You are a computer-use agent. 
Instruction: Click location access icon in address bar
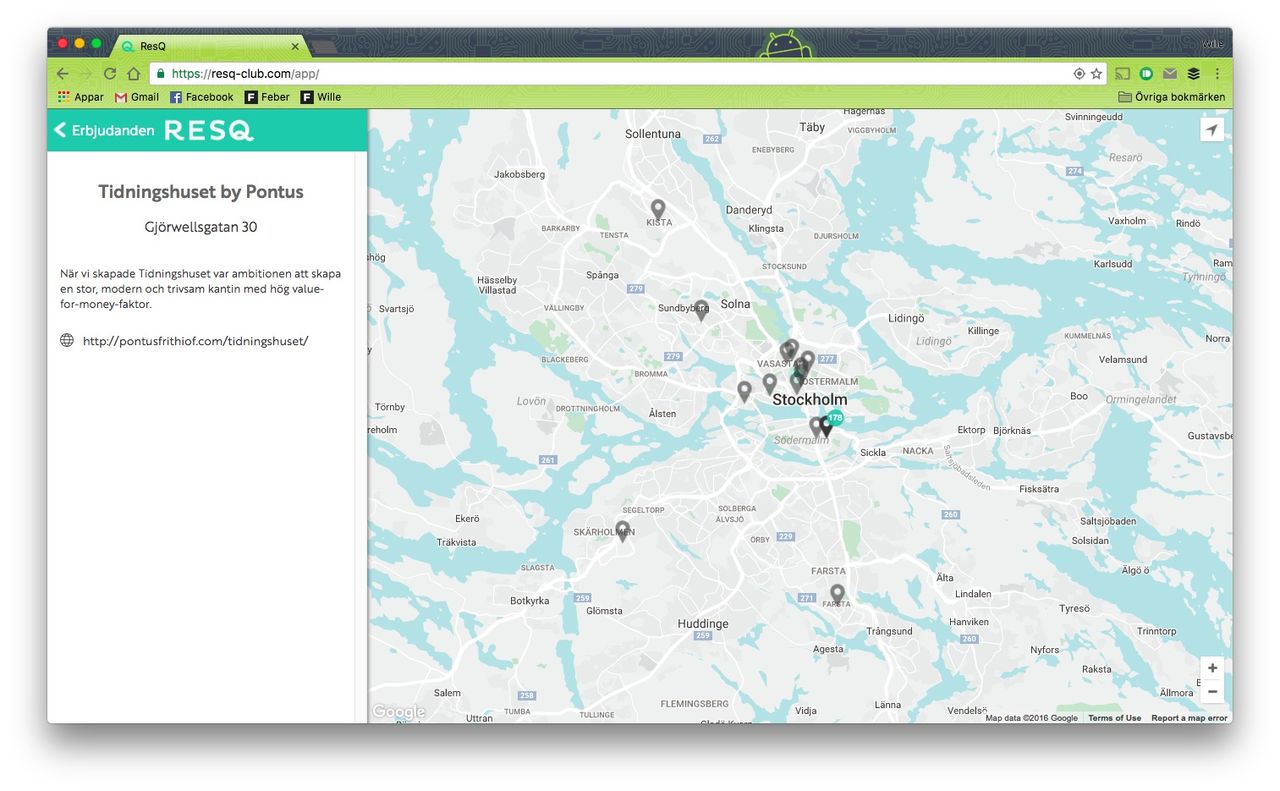(1079, 74)
